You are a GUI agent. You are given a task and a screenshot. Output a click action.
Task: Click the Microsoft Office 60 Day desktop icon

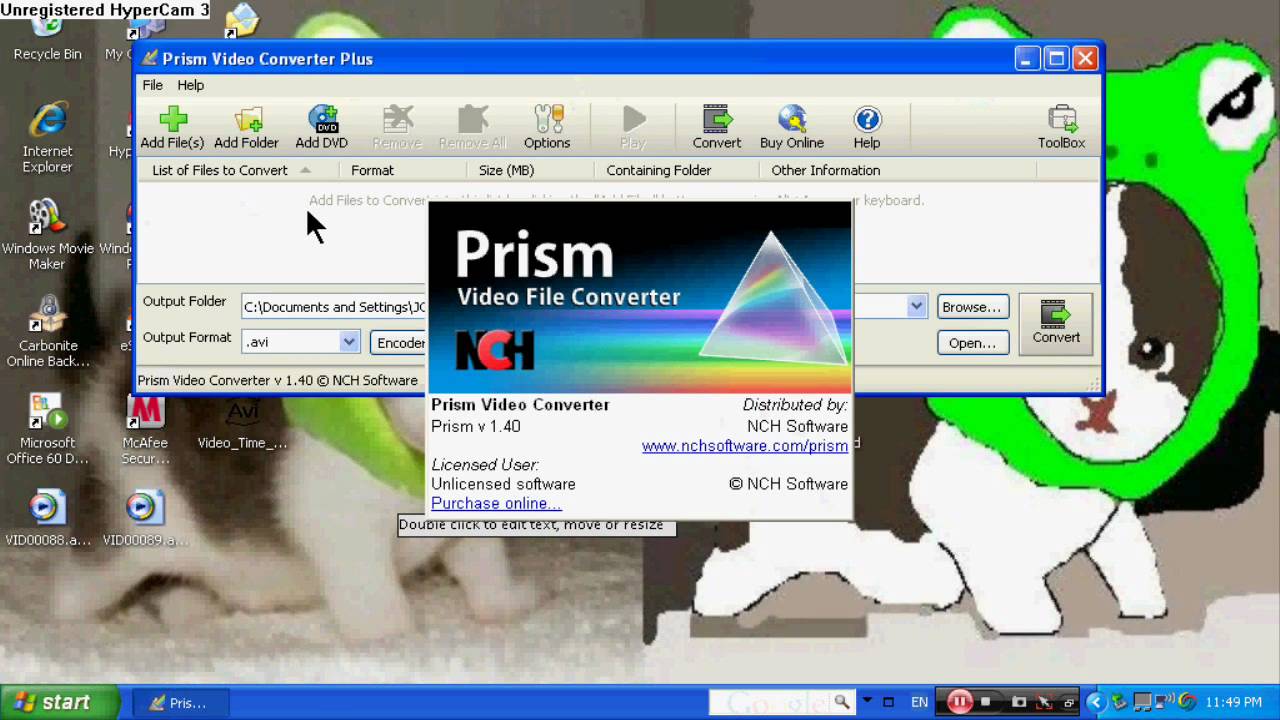pos(47,430)
